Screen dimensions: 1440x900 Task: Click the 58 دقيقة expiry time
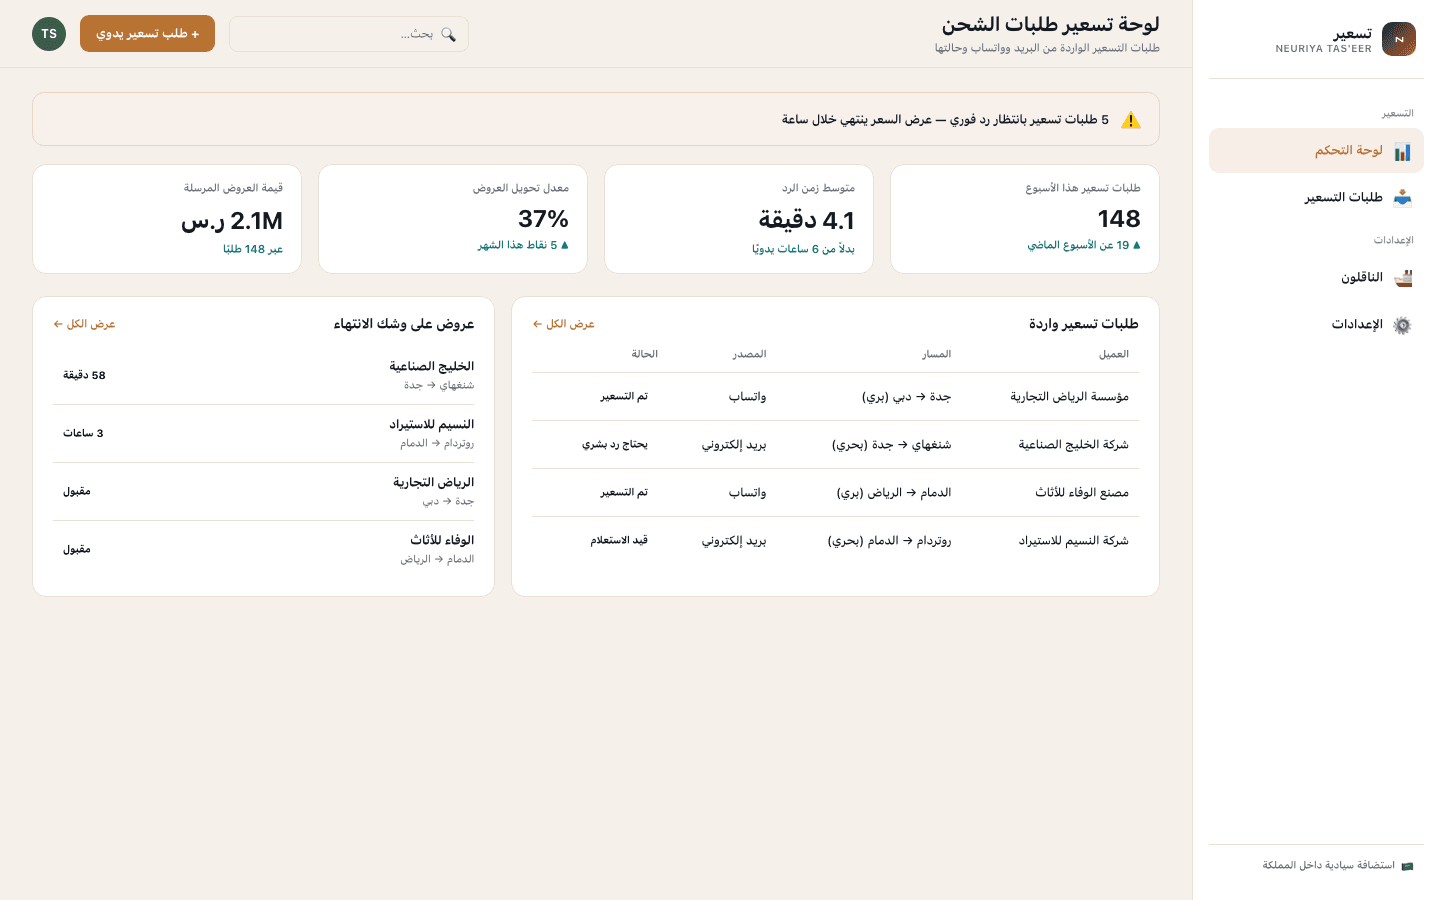coord(84,376)
